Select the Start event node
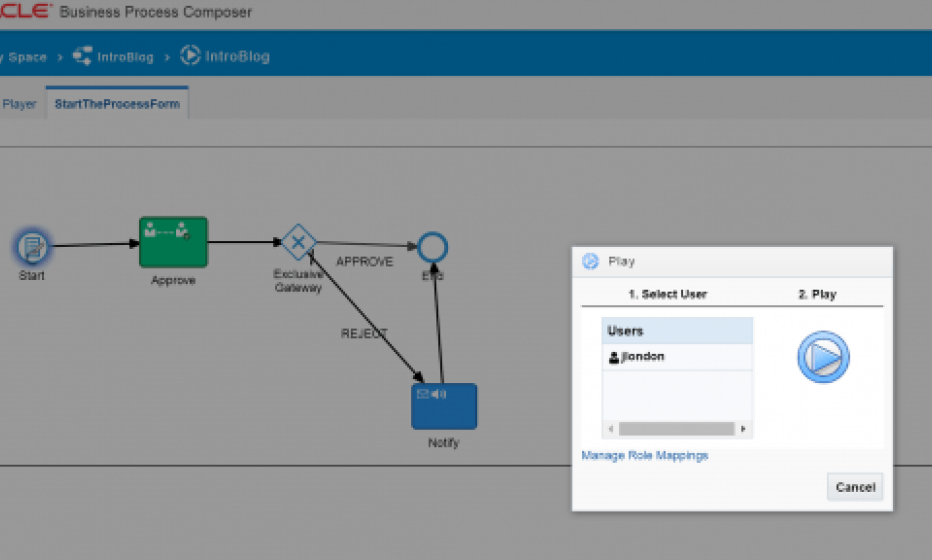The width and height of the screenshot is (932, 560). click(x=32, y=247)
